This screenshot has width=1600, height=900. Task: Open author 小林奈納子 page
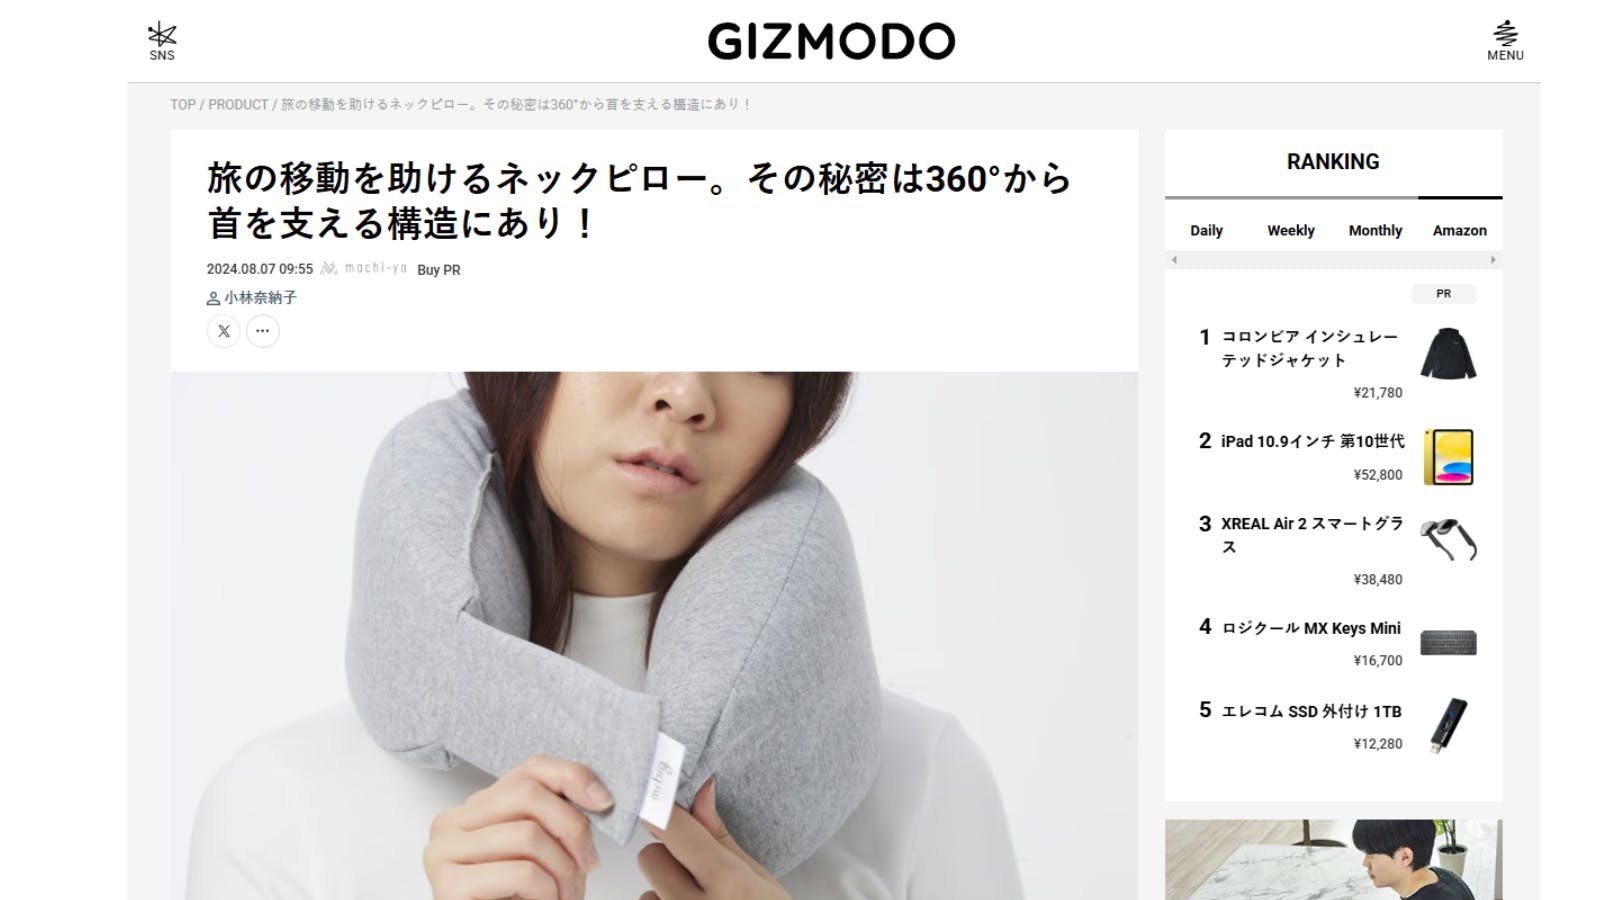260,298
